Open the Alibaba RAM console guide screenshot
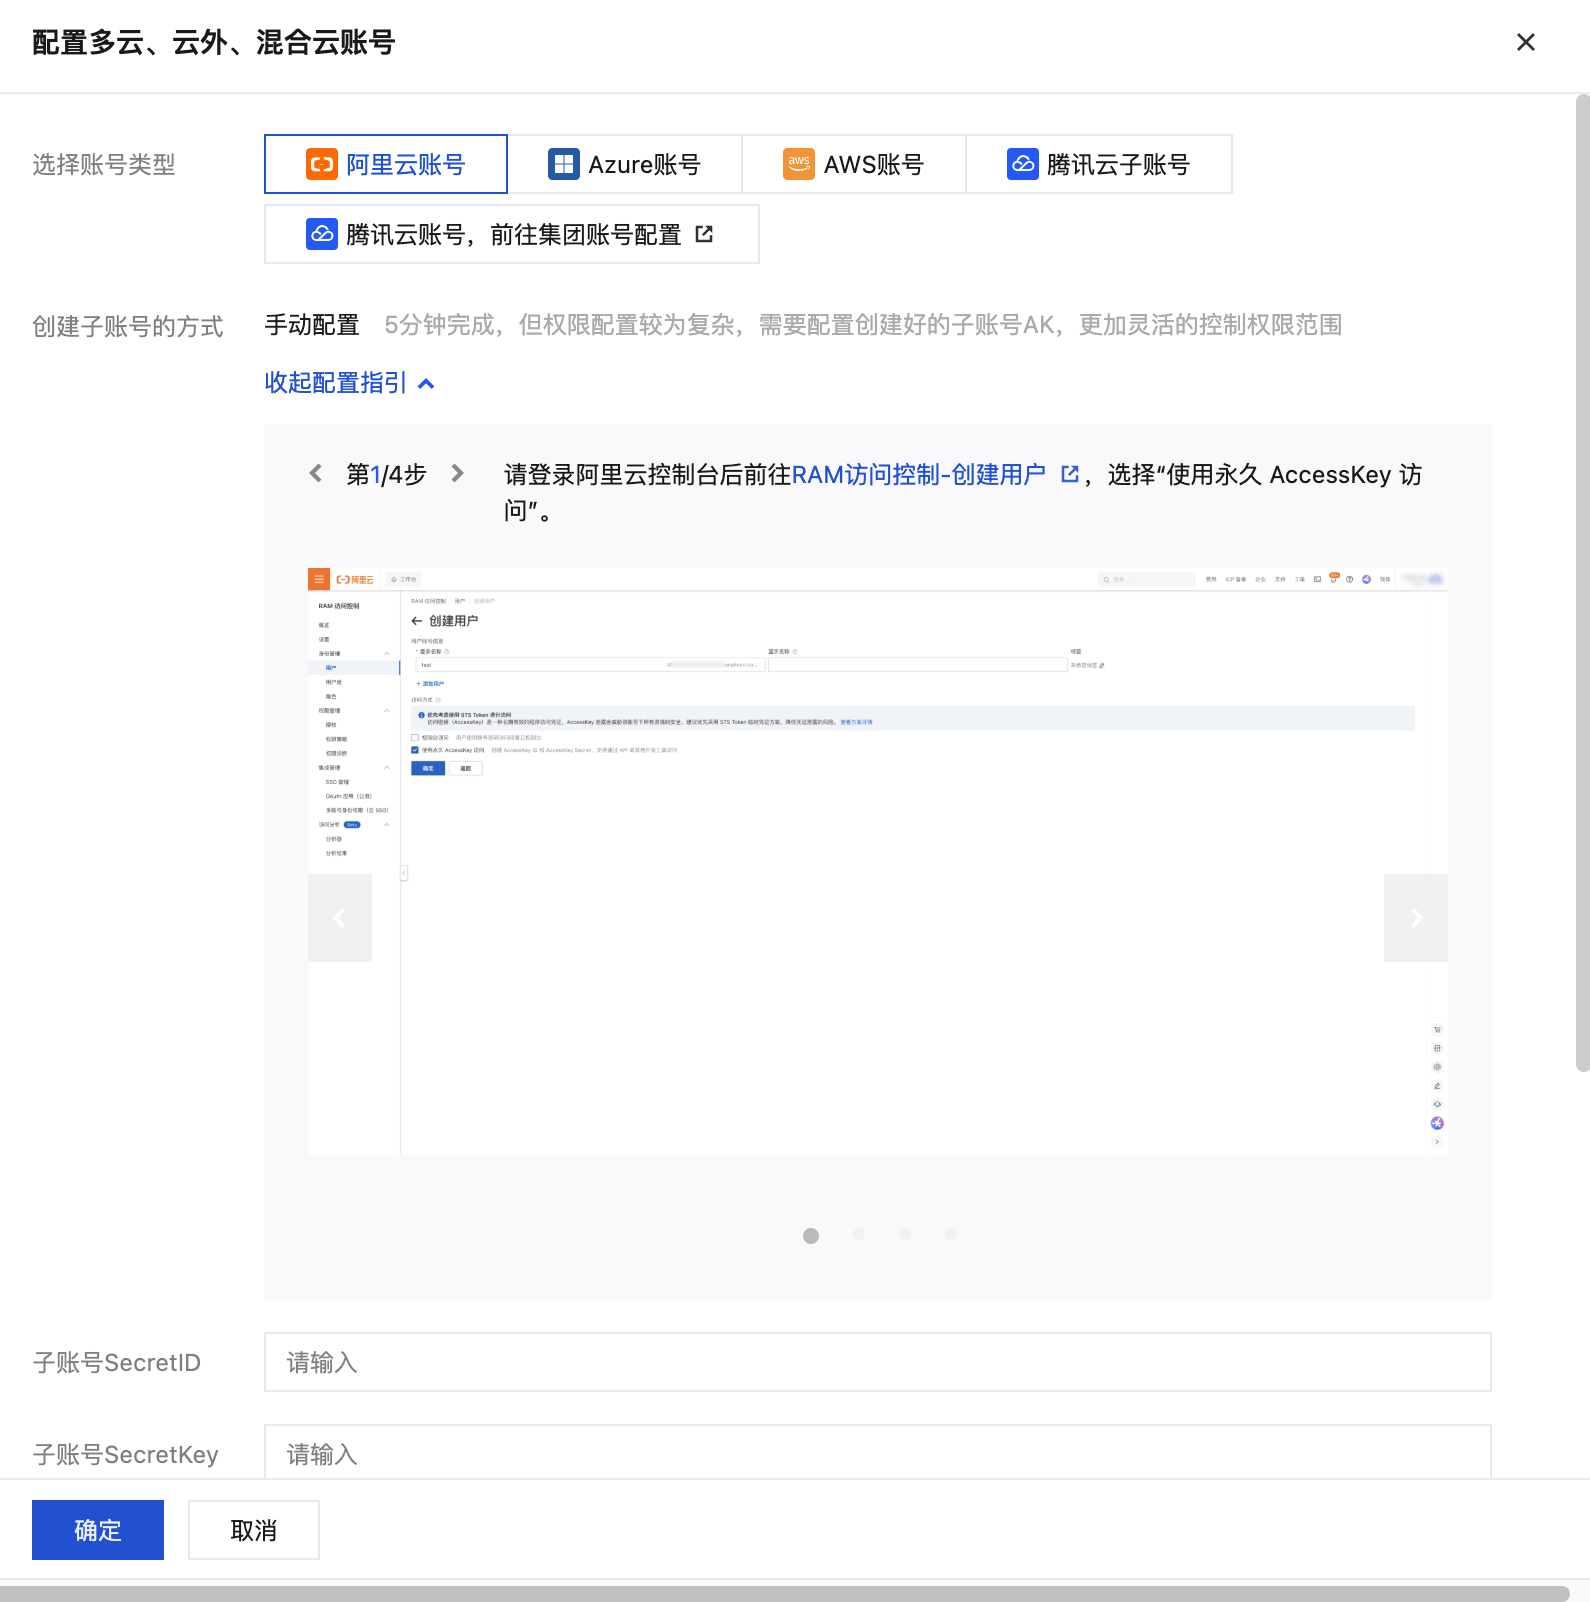 click(878, 862)
